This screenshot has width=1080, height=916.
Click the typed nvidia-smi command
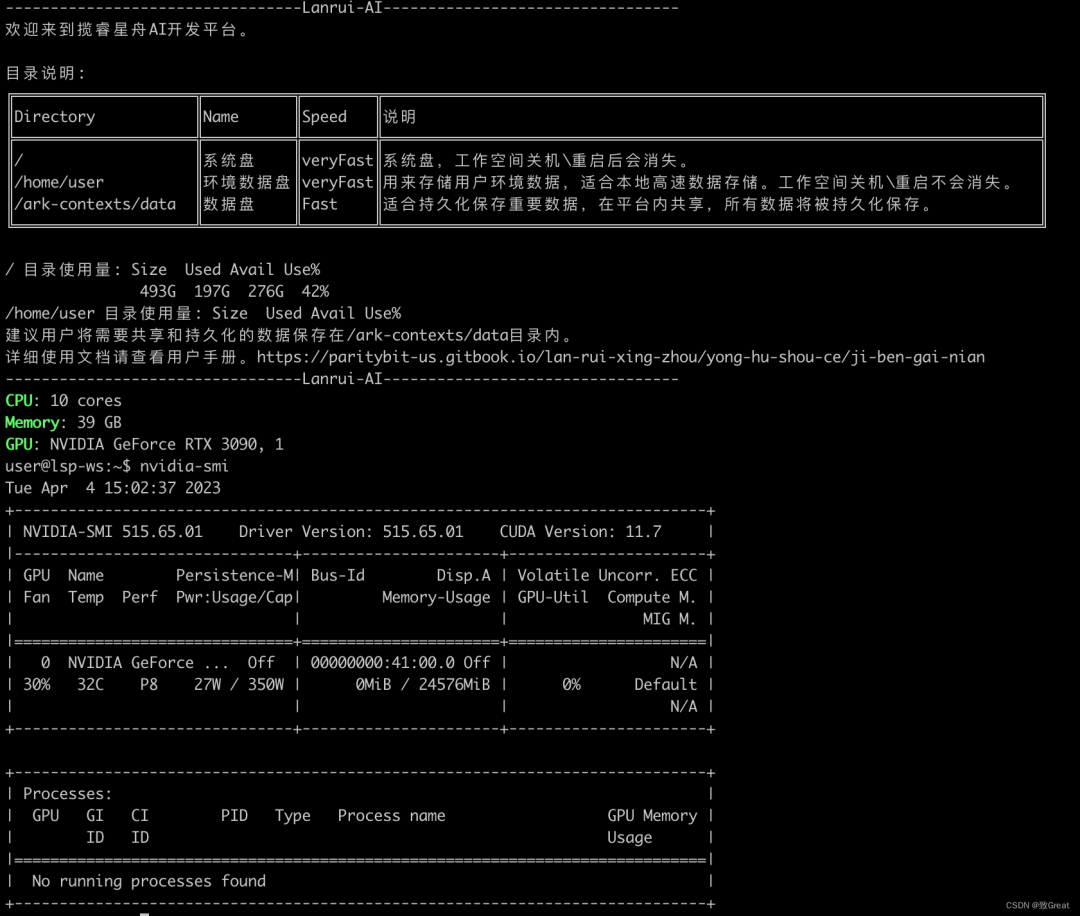(184, 466)
